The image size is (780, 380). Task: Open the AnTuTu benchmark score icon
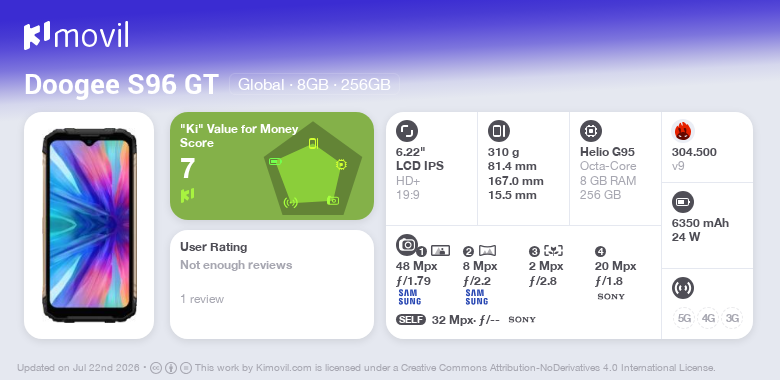pos(683,131)
